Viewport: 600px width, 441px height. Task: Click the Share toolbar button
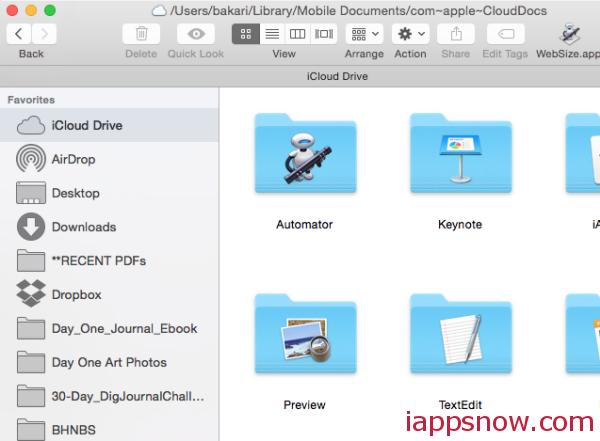(456, 34)
